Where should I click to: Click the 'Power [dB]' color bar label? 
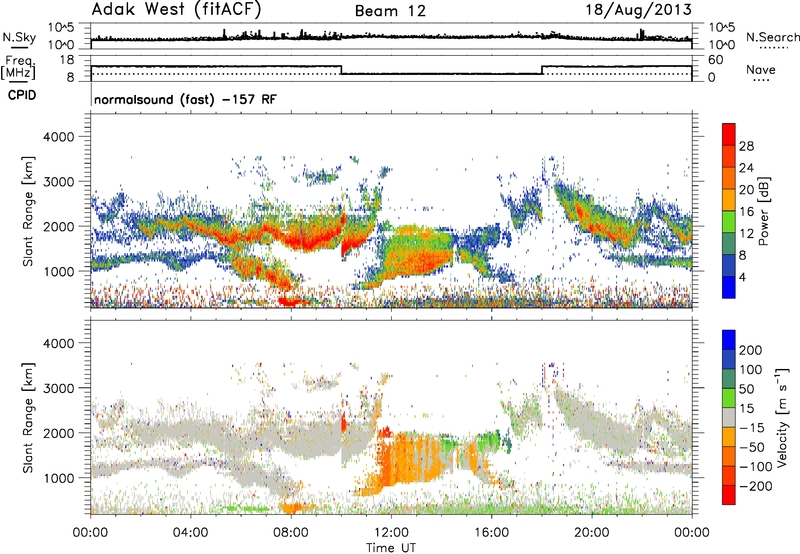tap(763, 211)
